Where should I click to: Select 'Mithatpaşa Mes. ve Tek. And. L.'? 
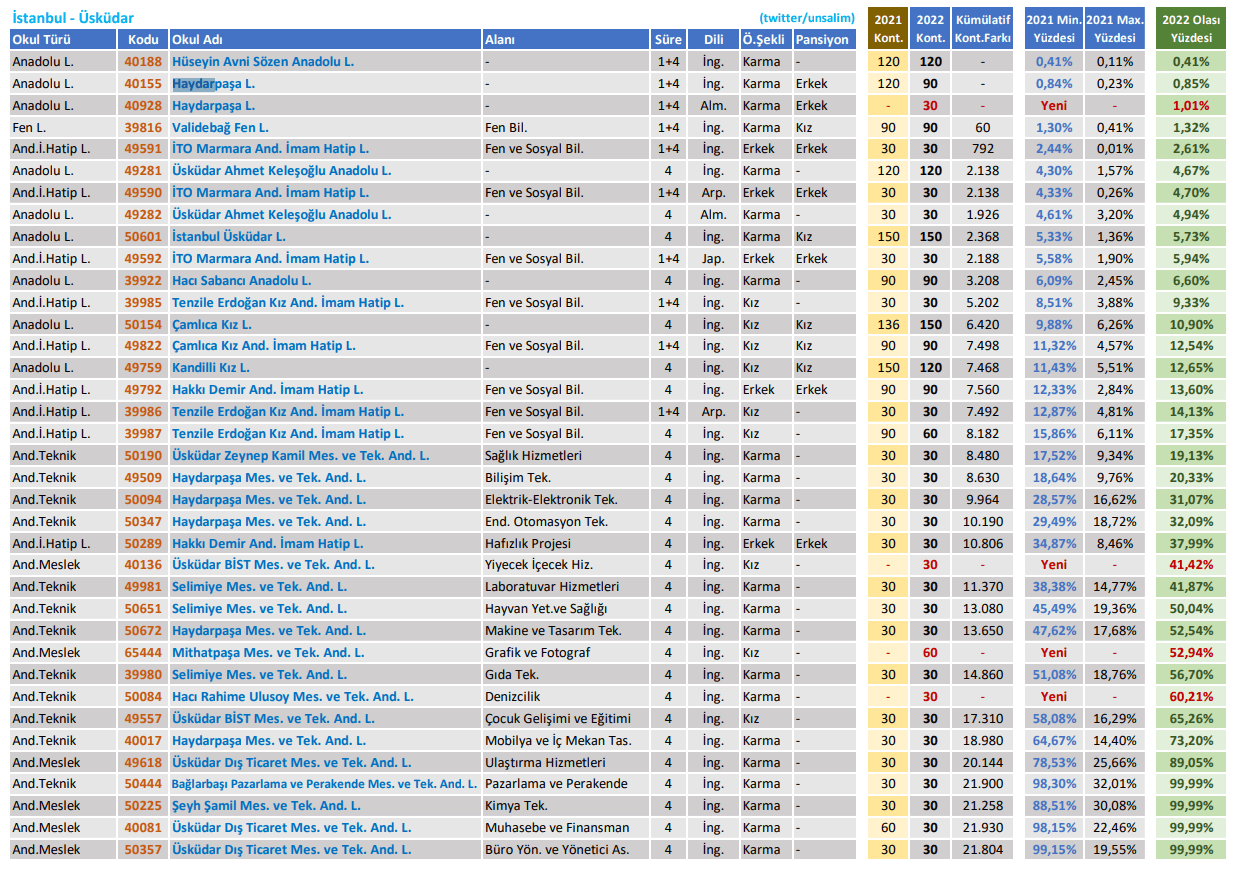[268, 653]
